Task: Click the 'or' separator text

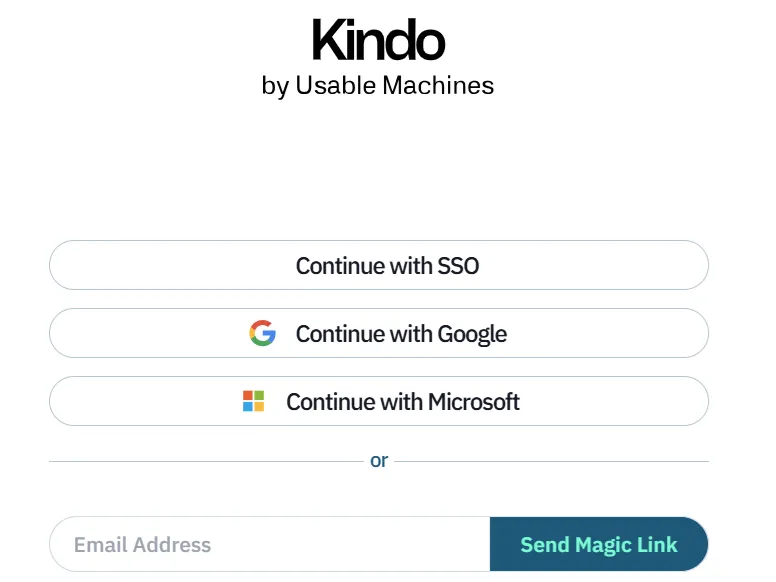Action: [x=379, y=461]
